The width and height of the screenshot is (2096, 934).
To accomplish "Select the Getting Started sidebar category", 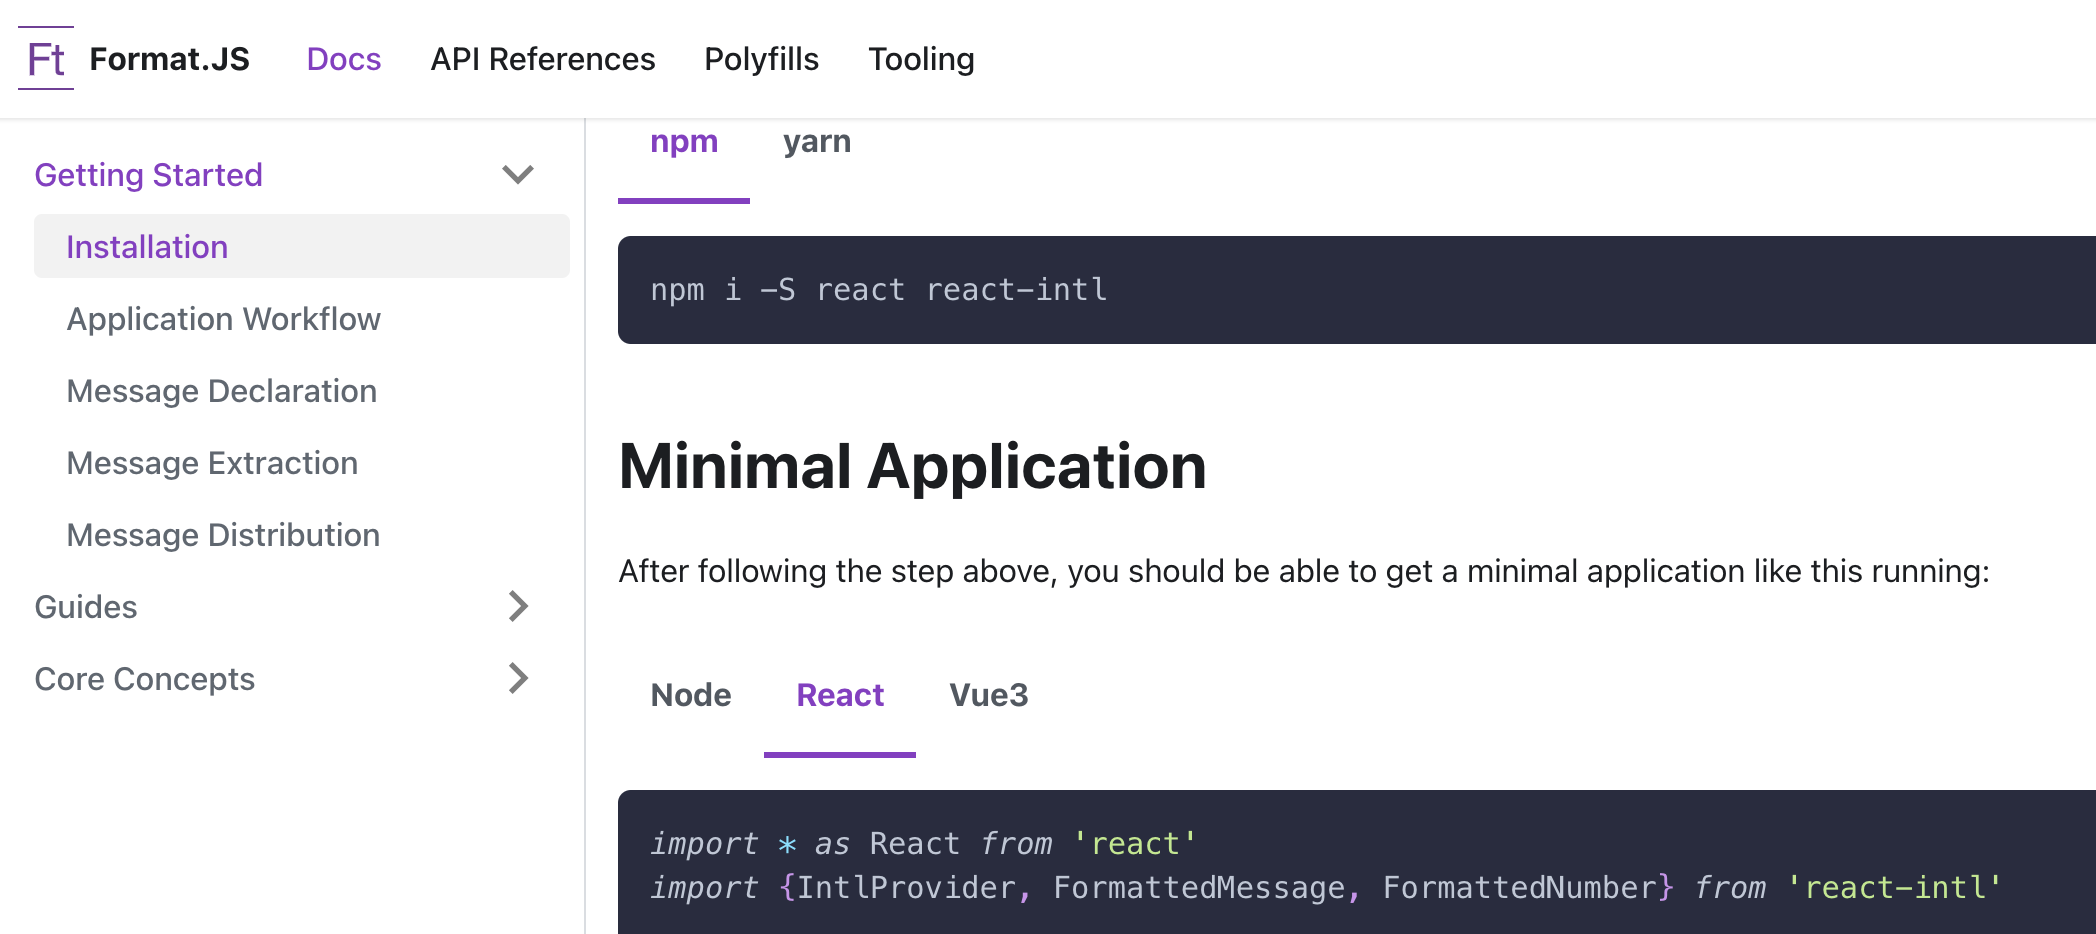I will (x=149, y=175).
